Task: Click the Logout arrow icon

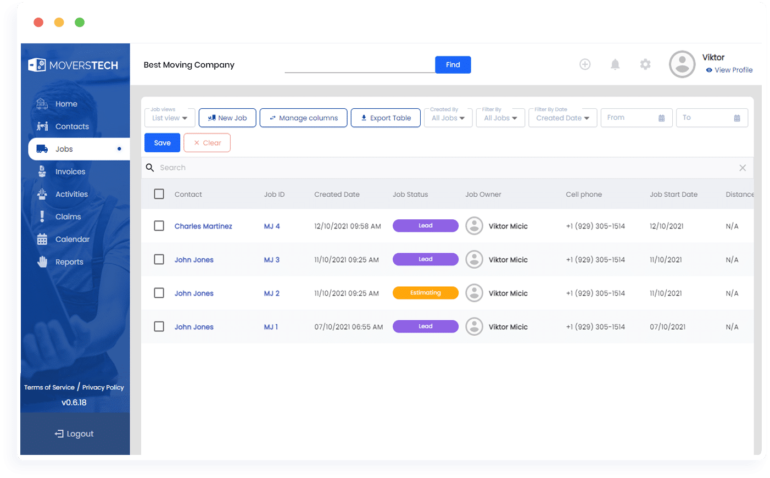Action: coord(59,434)
